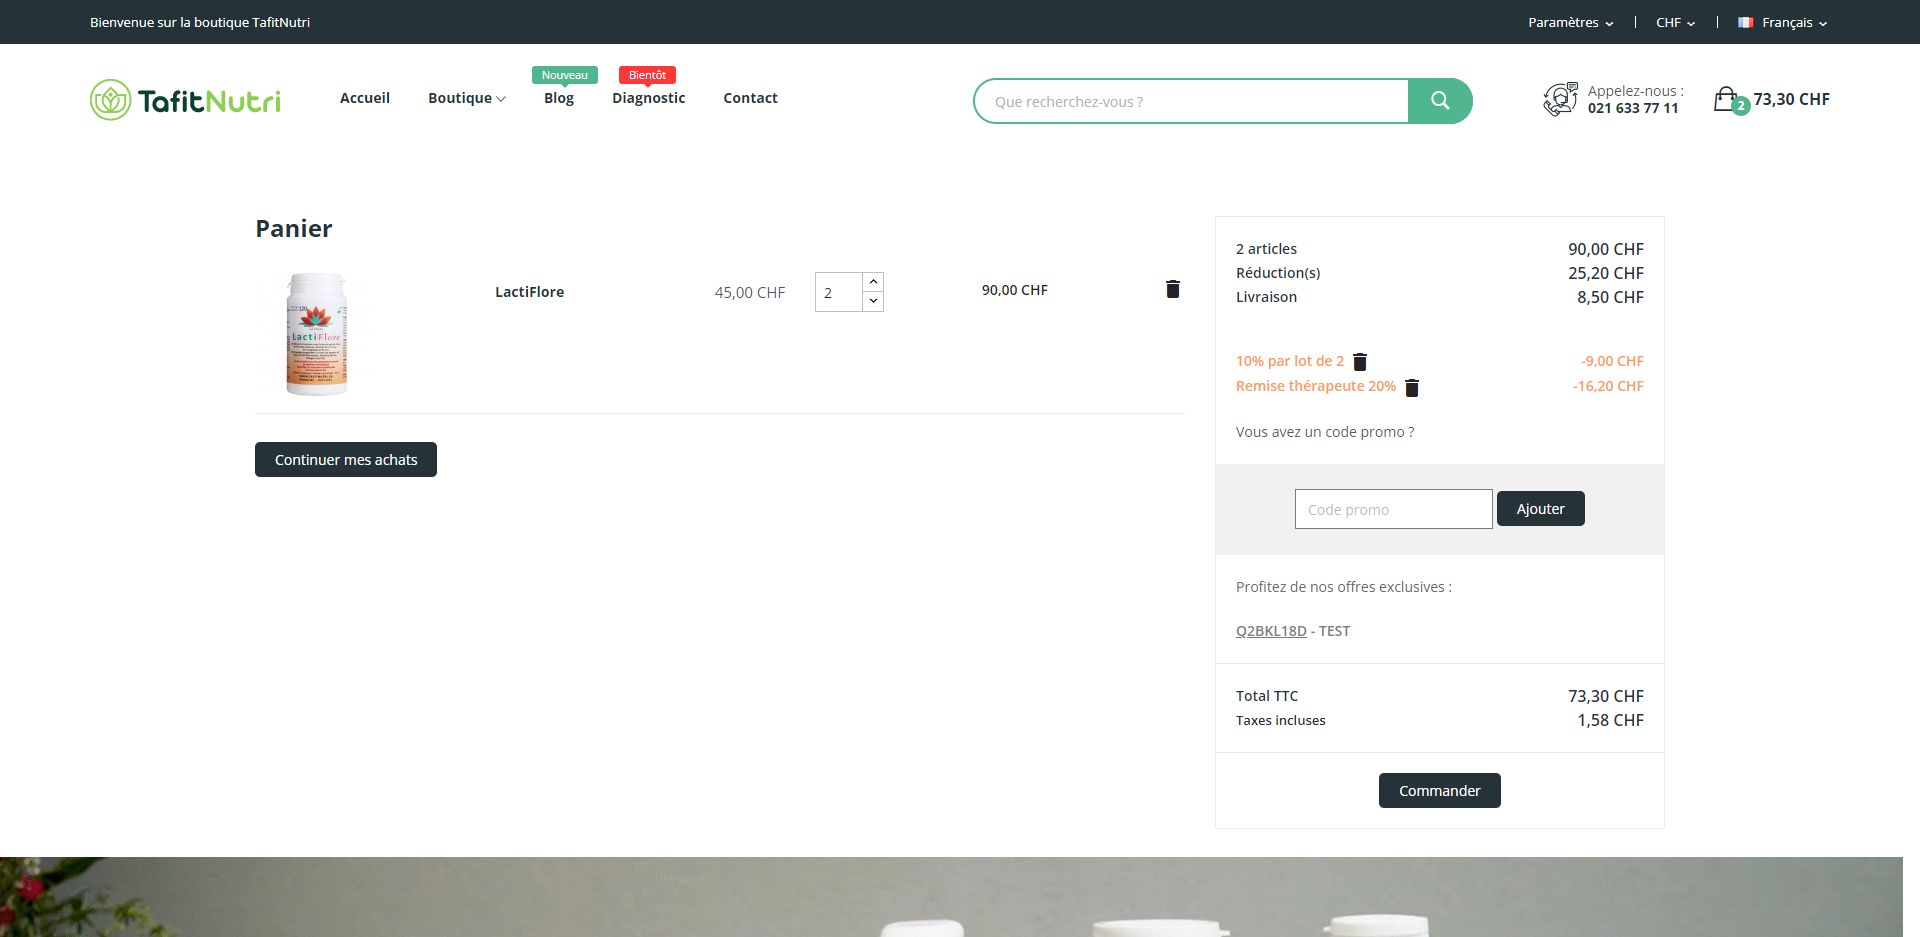Click the '2 articles' label
Viewport: 1920px width, 937px height.
click(1266, 249)
